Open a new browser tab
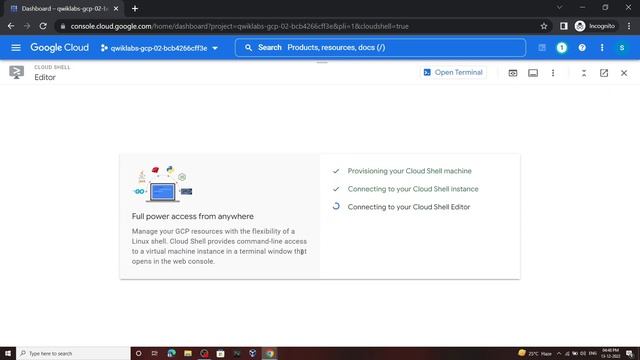This screenshot has height=360, width=640. [135, 9]
